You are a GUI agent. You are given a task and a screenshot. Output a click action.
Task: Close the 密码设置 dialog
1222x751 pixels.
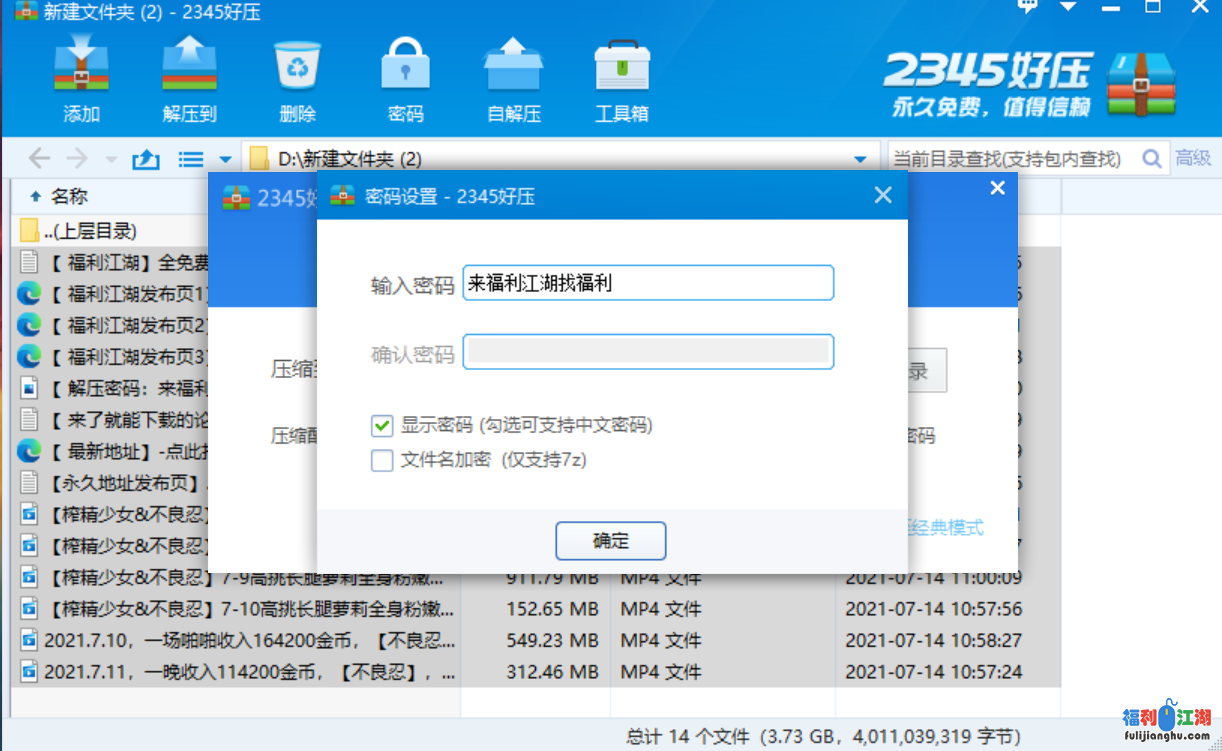882,196
